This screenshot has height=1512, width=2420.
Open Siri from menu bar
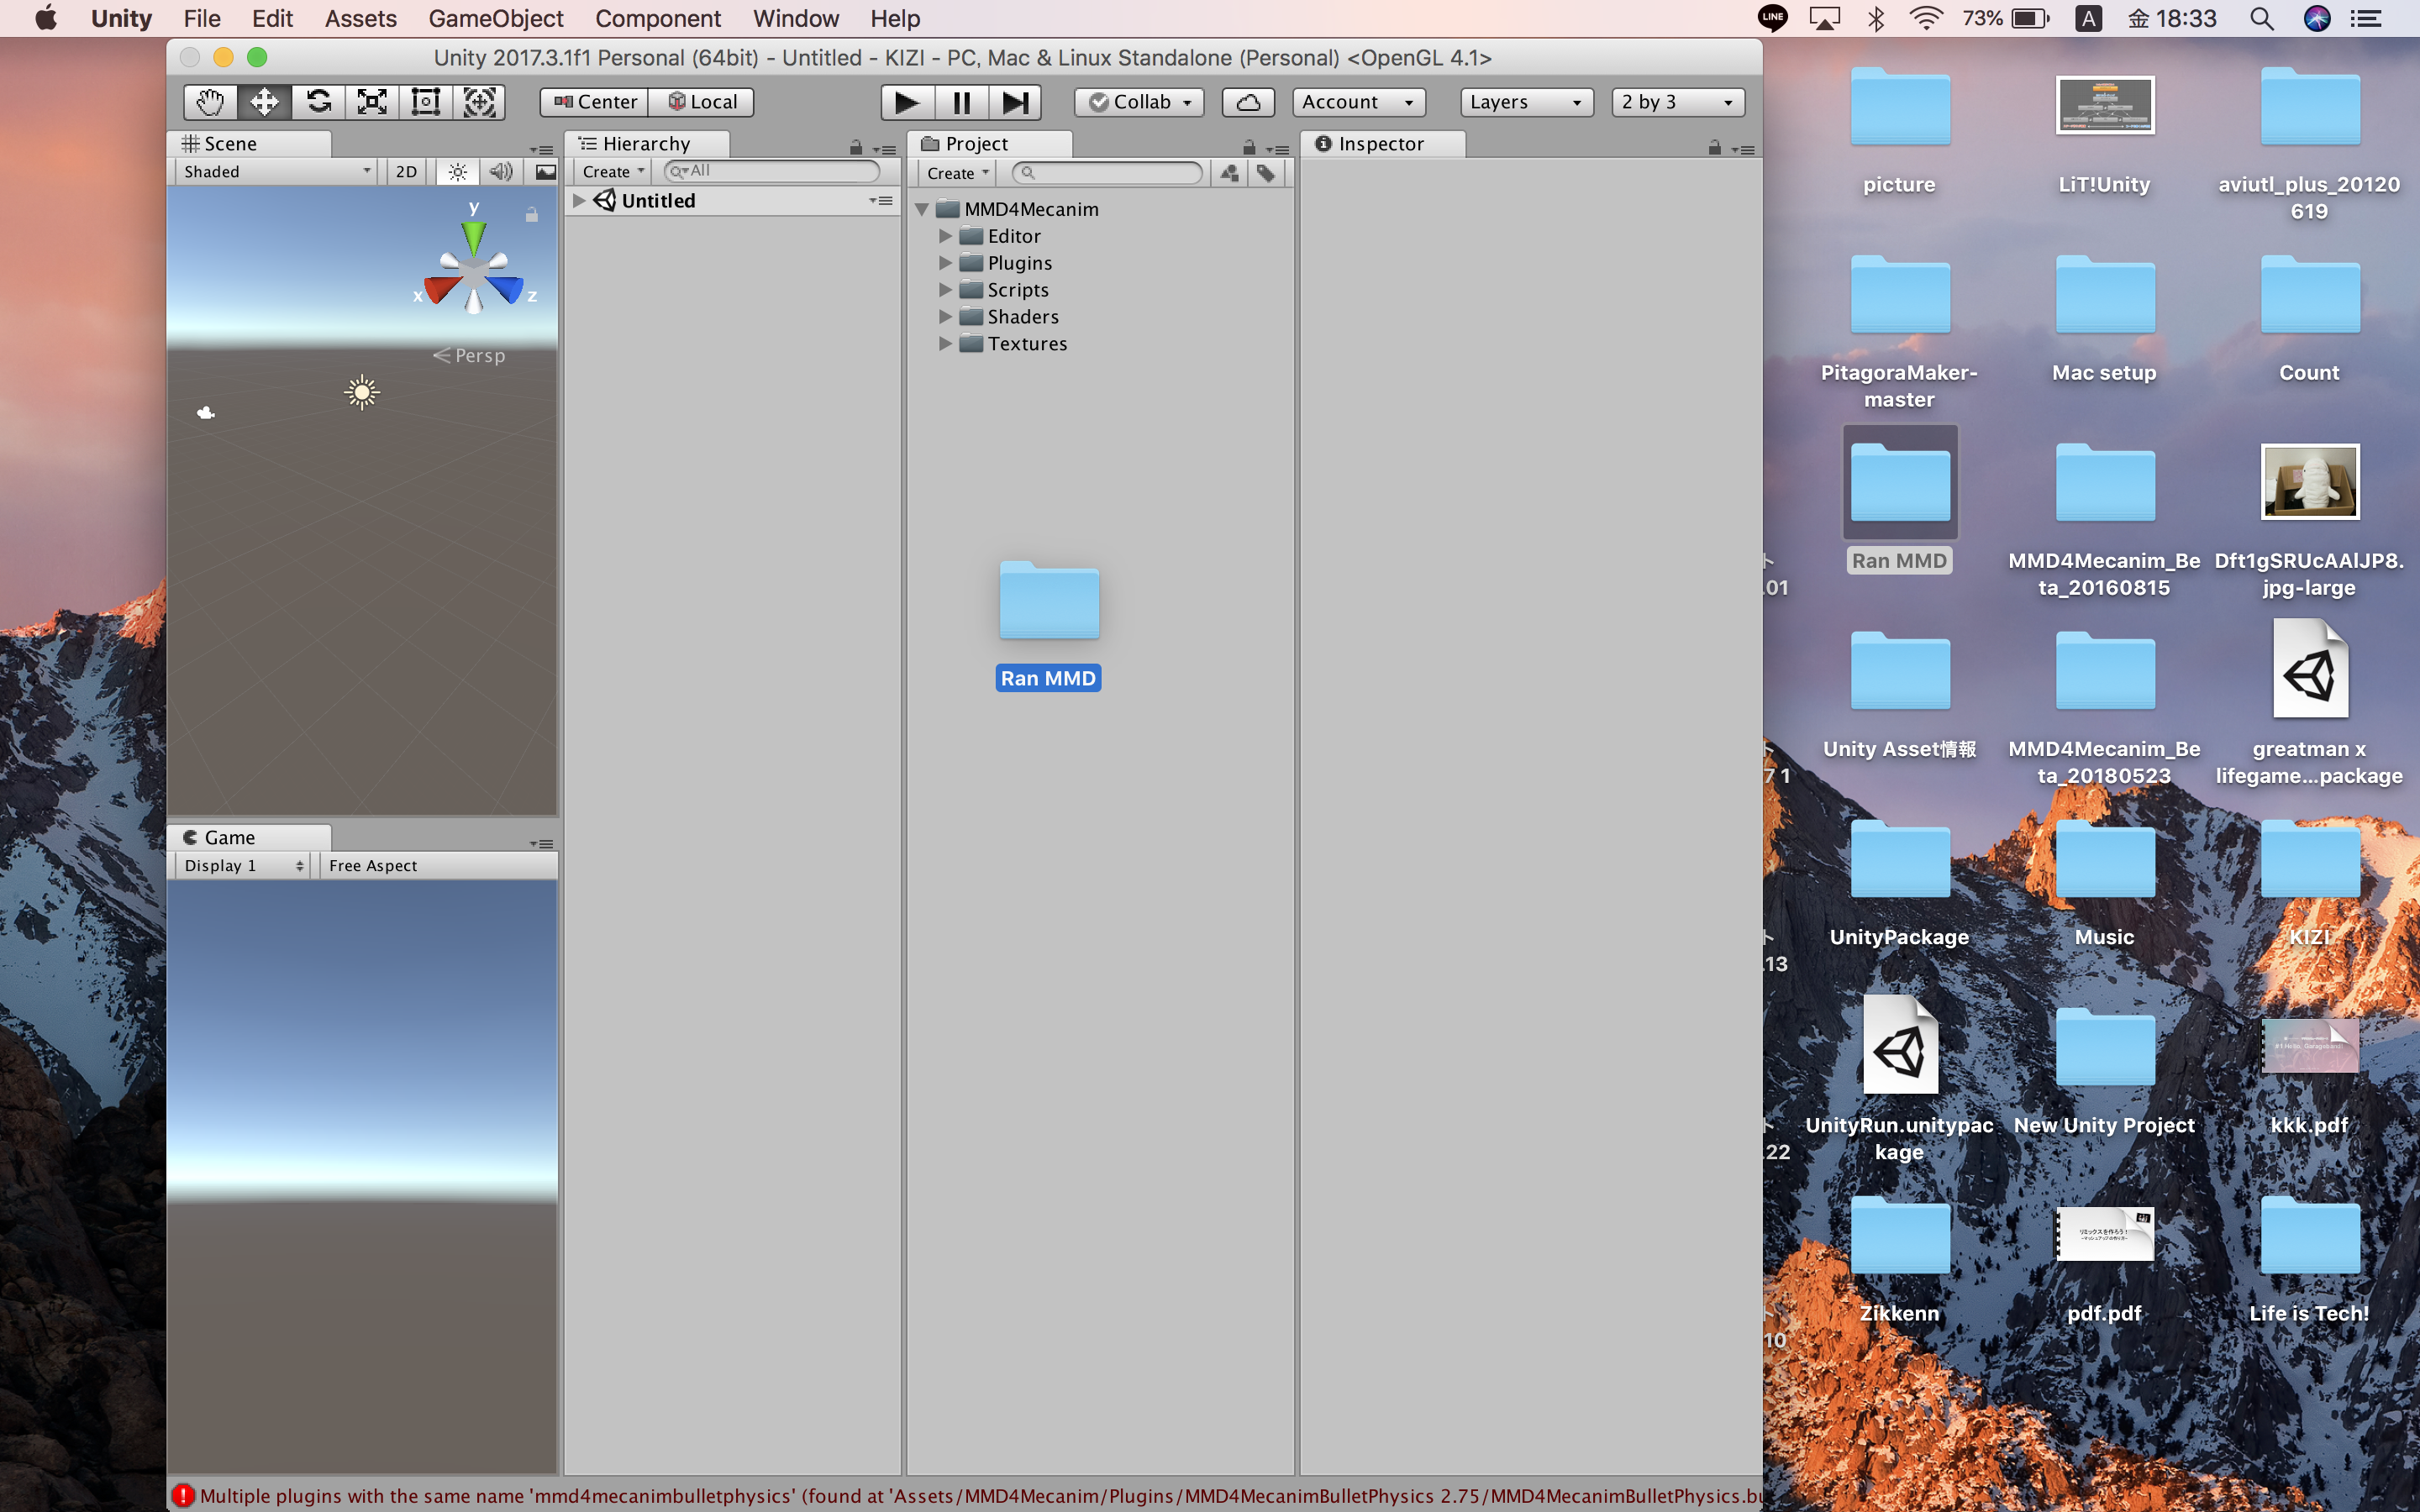[2318, 18]
